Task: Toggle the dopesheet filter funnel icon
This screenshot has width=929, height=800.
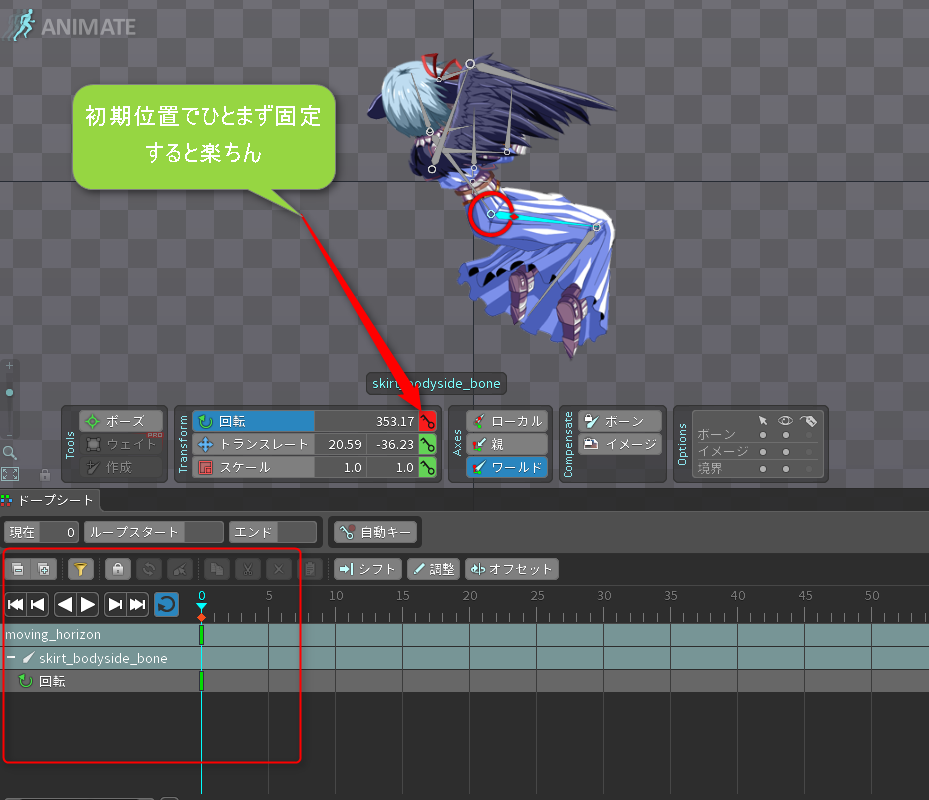Action: coord(81,569)
